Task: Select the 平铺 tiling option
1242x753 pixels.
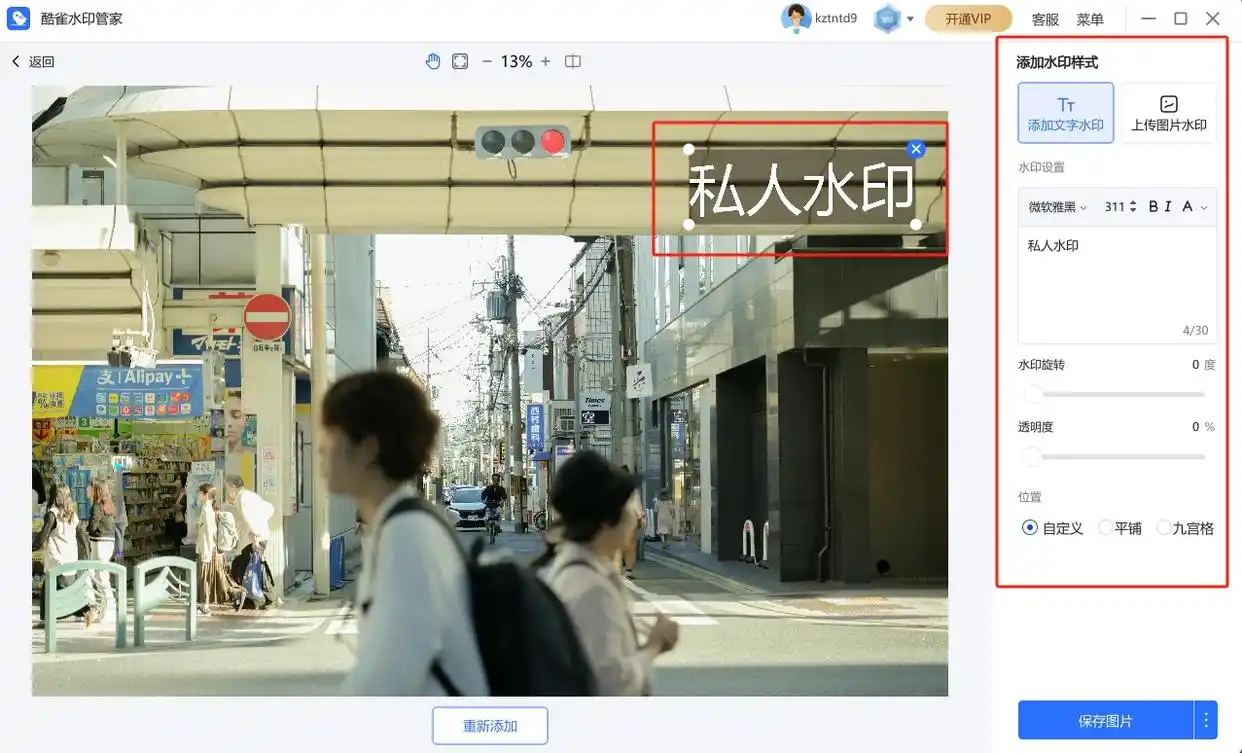Action: (1105, 528)
